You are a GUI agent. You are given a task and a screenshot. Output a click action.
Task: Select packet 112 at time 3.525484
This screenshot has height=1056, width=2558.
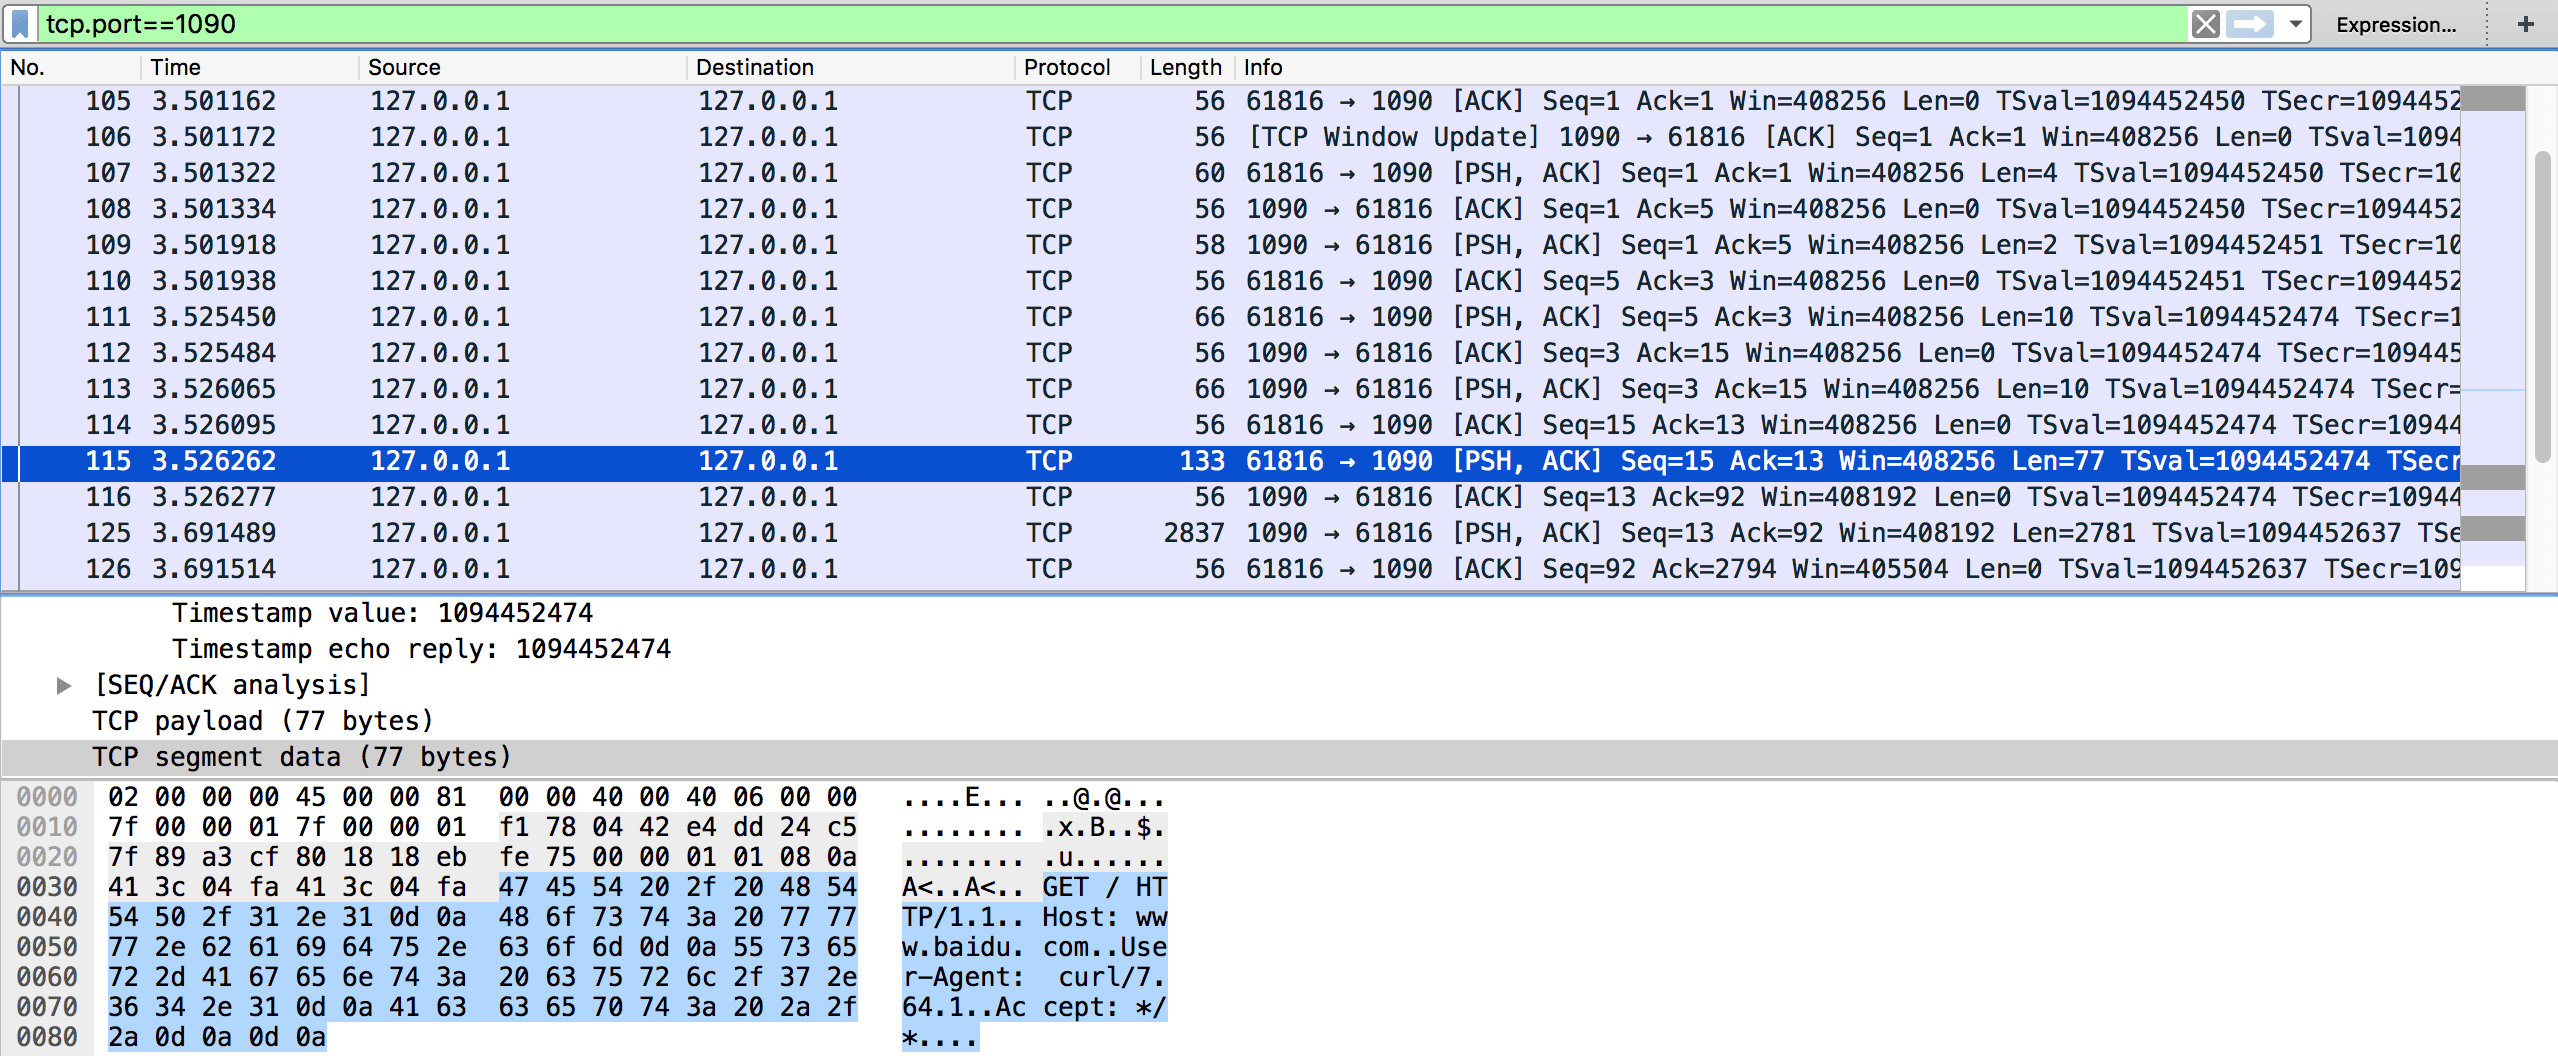click(1231, 353)
